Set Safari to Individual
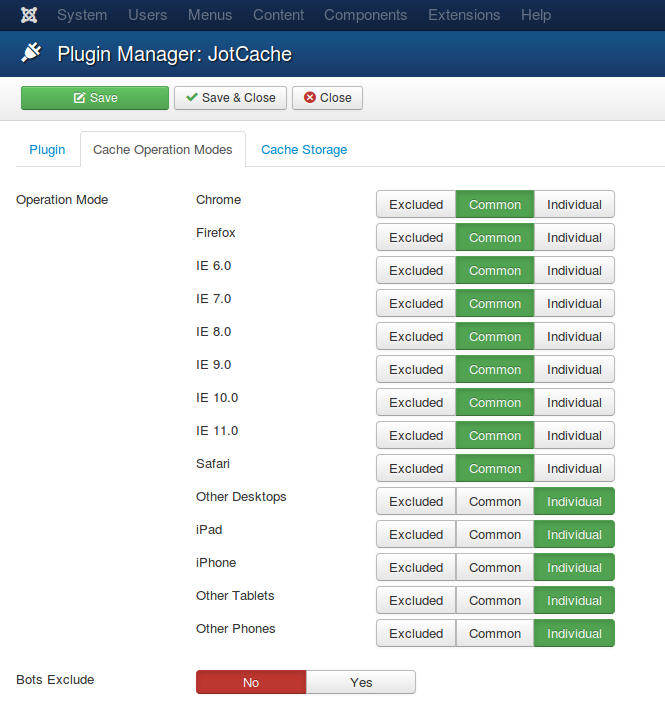This screenshot has height=717, width=665. [x=574, y=468]
